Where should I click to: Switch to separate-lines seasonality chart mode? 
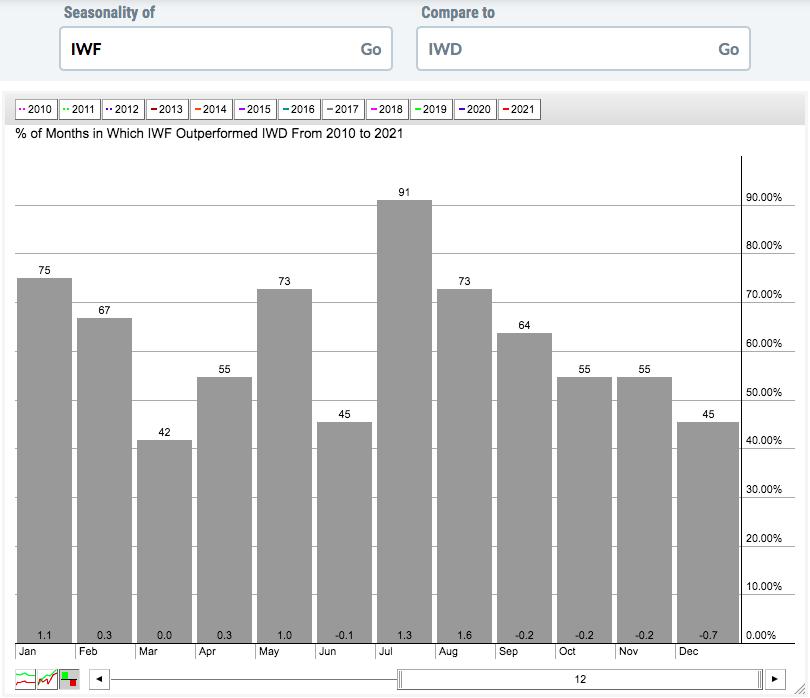click(x=26, y=679)
